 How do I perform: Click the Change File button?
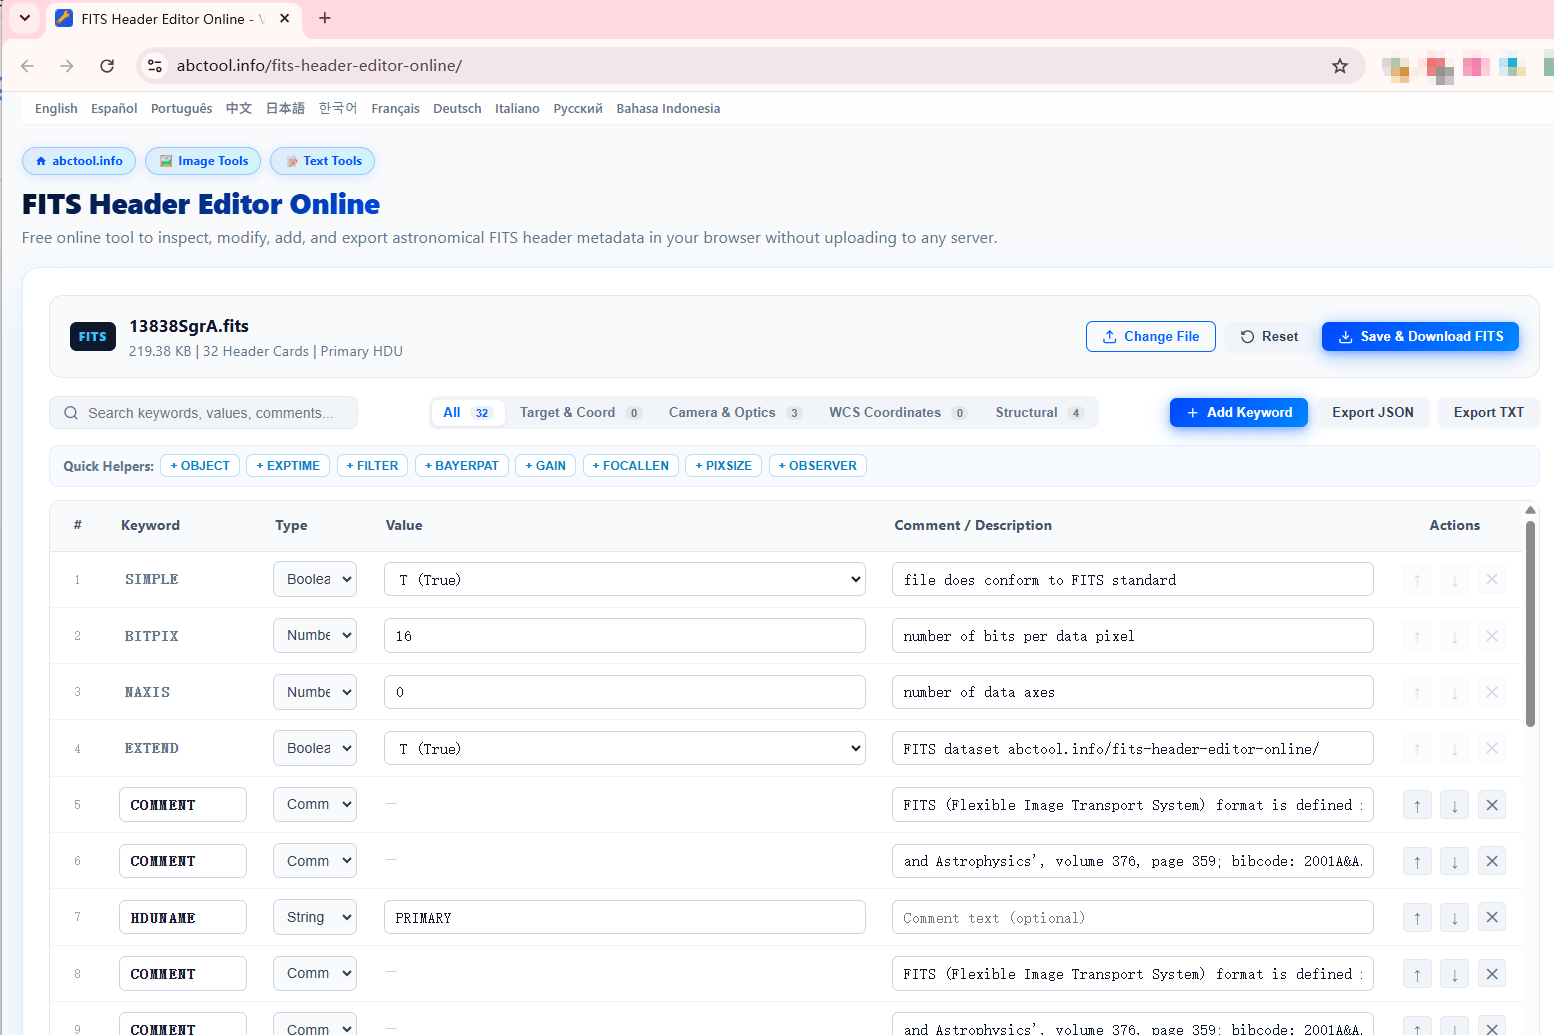pos(1151,337)
